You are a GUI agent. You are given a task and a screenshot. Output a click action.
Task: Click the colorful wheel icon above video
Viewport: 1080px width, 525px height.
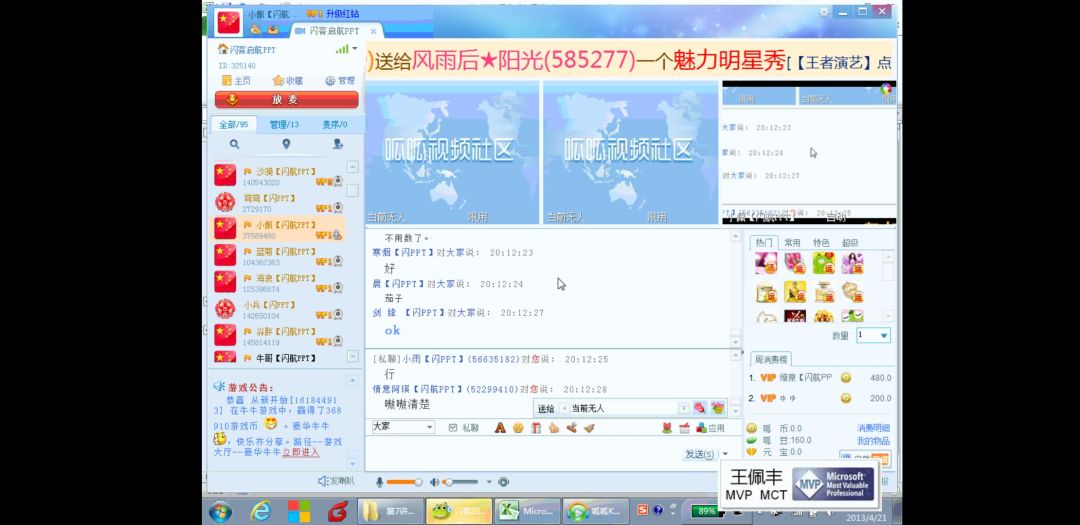point(886,88)
